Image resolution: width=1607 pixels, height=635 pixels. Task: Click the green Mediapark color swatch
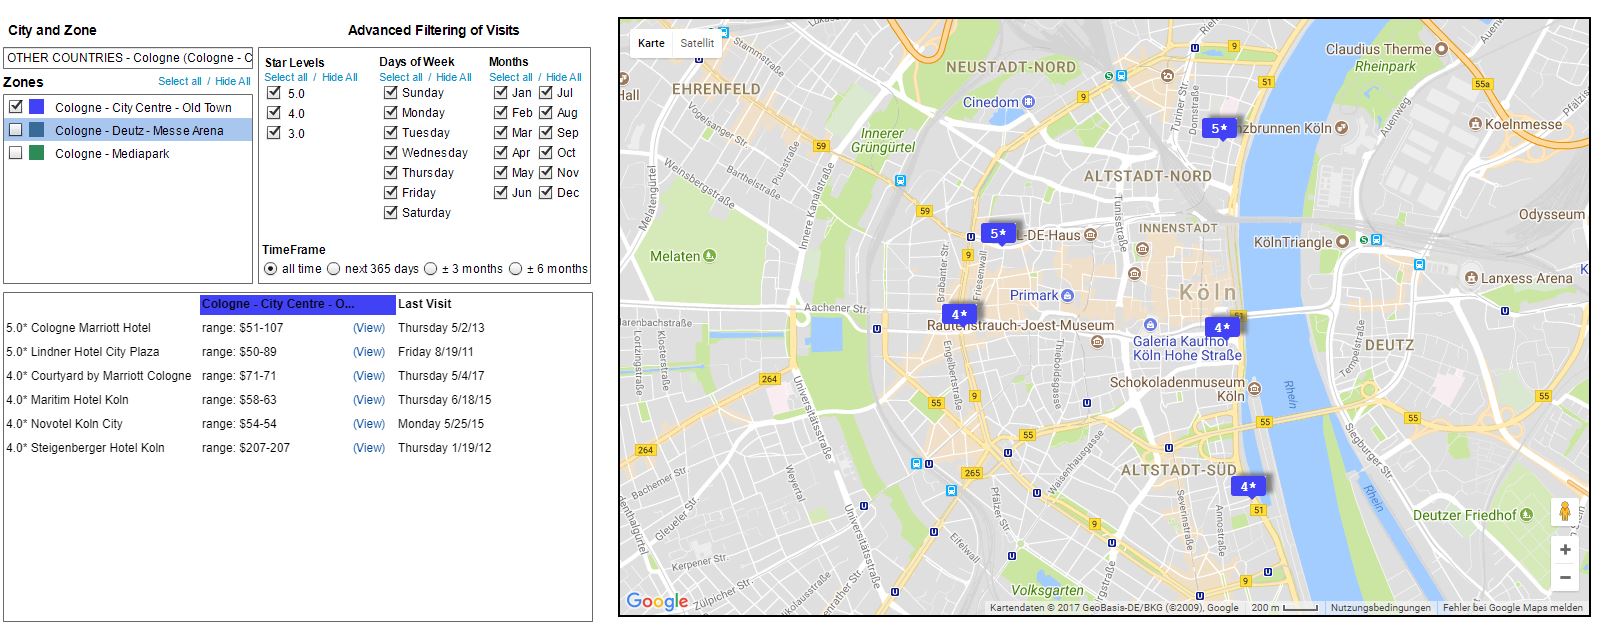37,152
